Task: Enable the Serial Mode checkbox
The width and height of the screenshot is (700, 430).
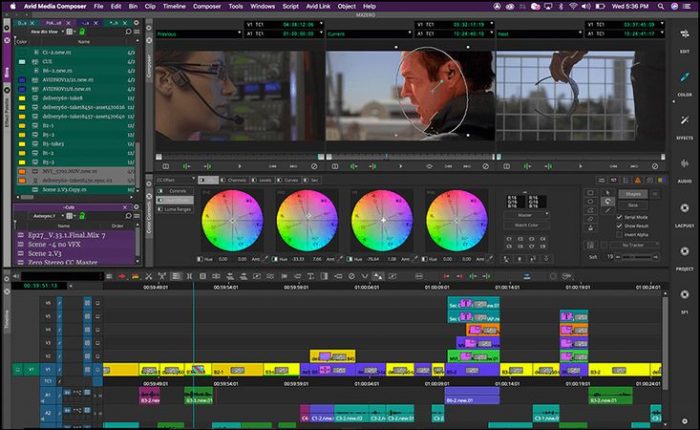Action: 620,217
